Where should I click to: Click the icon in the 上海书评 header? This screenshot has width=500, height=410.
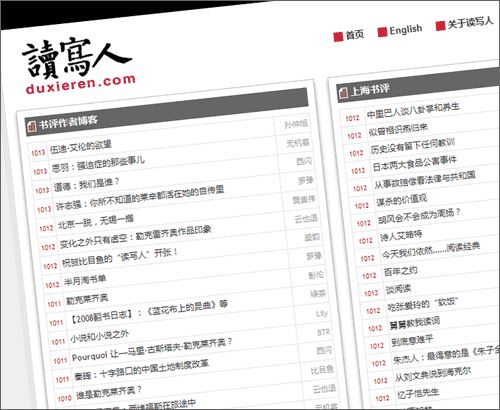pos(343,93)
